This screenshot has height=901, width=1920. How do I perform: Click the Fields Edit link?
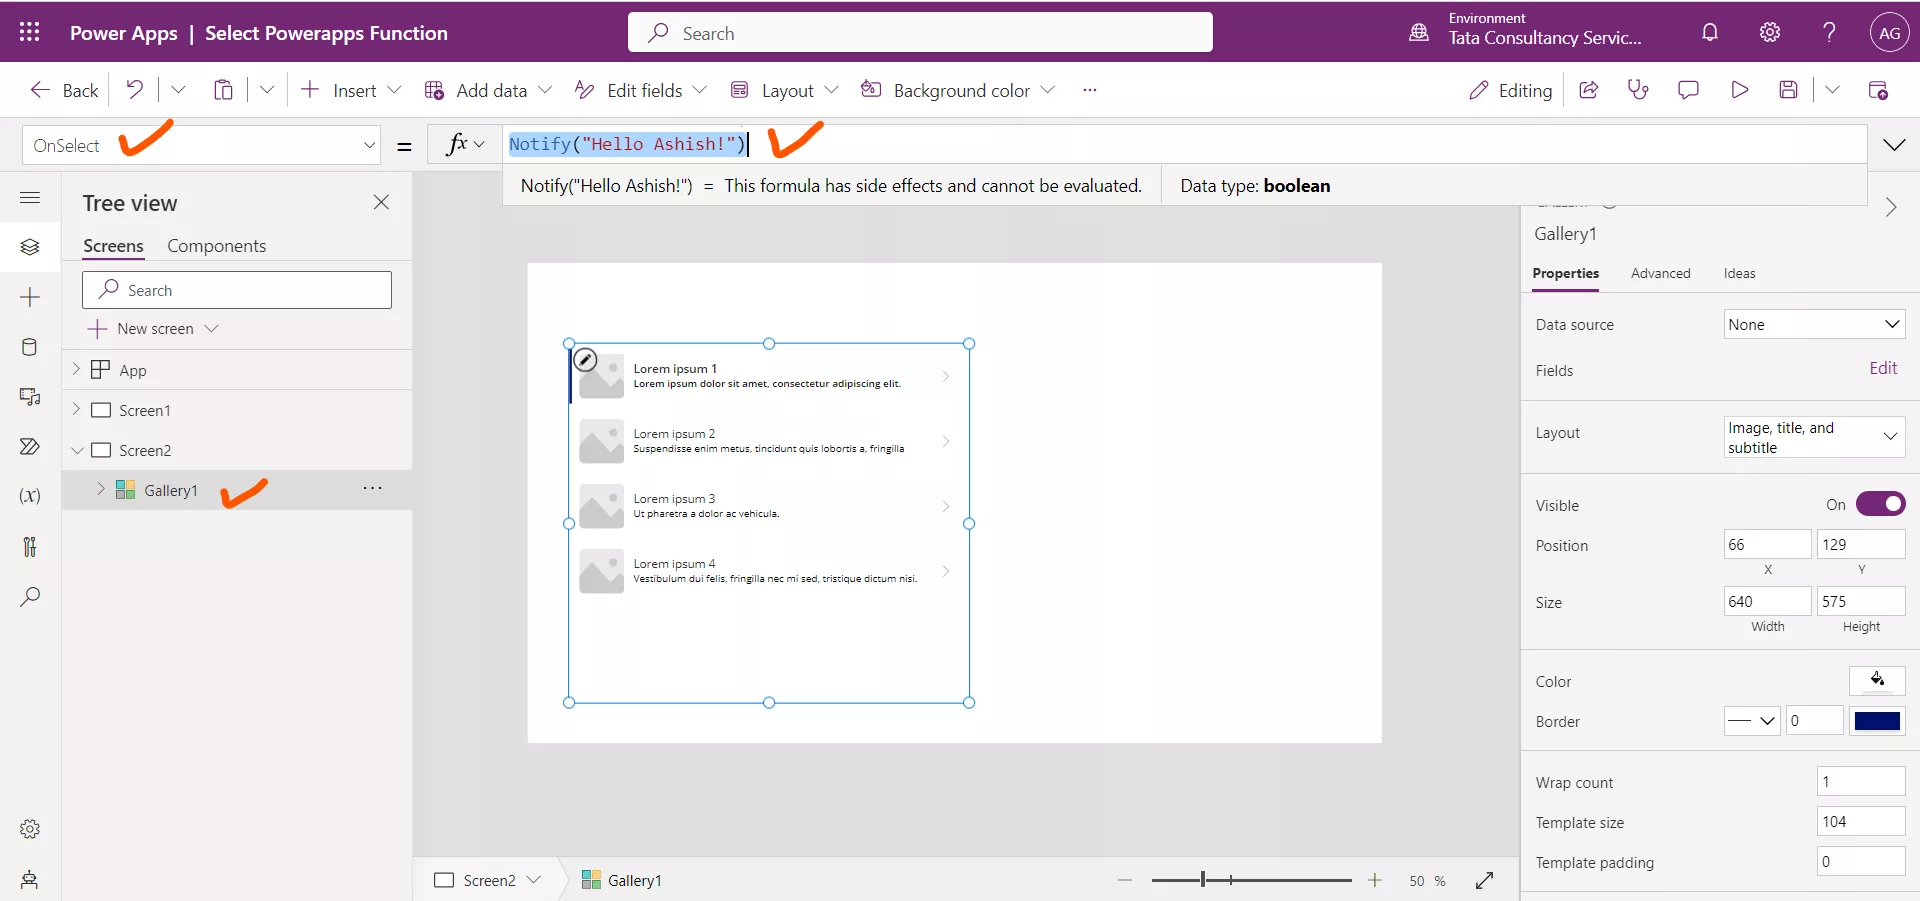tap(1883, 368)
